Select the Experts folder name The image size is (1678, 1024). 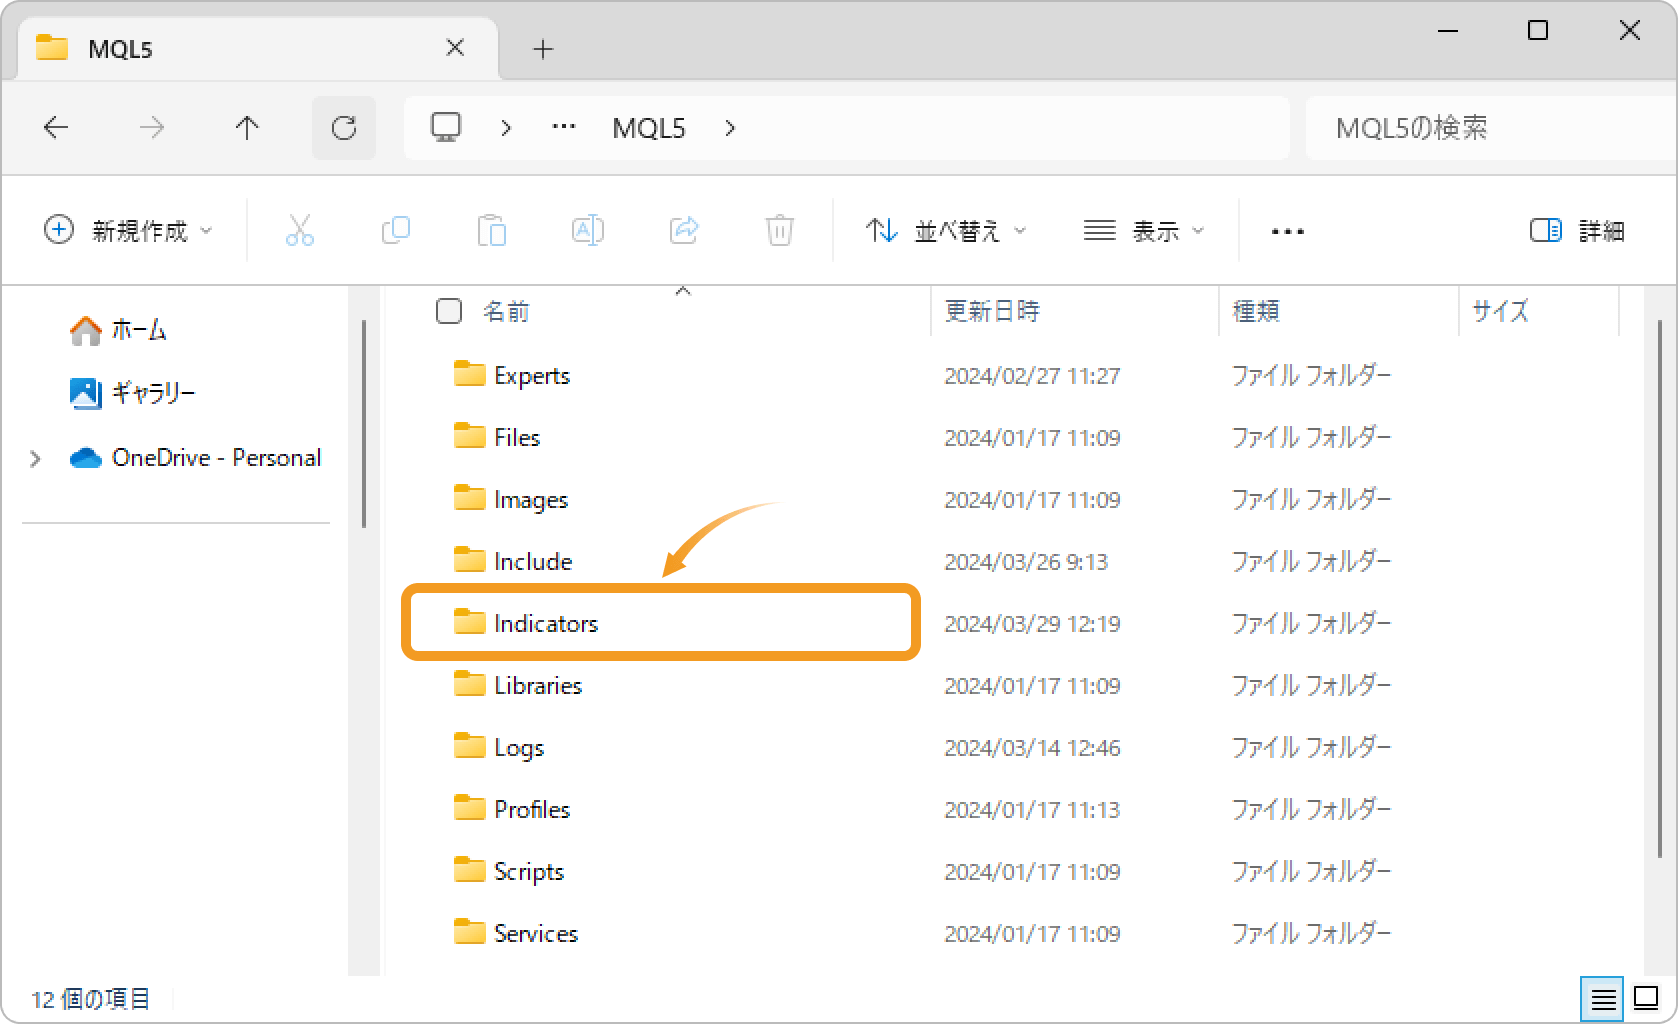click(x=532, y=375)
